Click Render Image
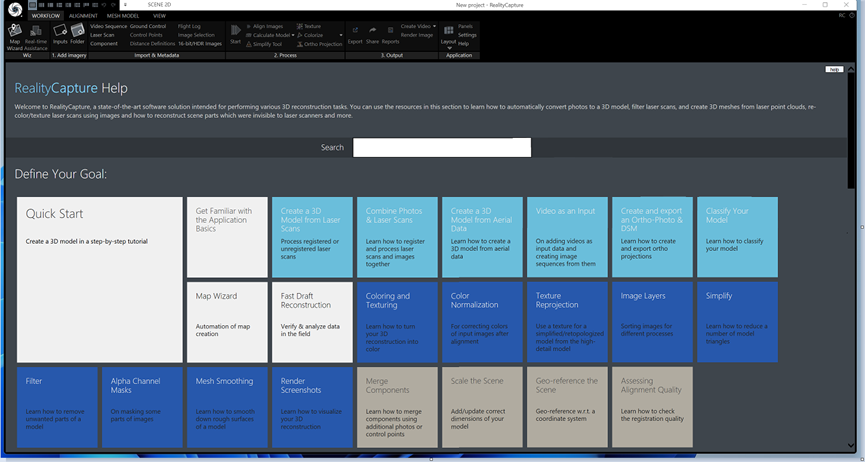The height and width of the screenshot is (462, 865). click(x=417, y=35)
